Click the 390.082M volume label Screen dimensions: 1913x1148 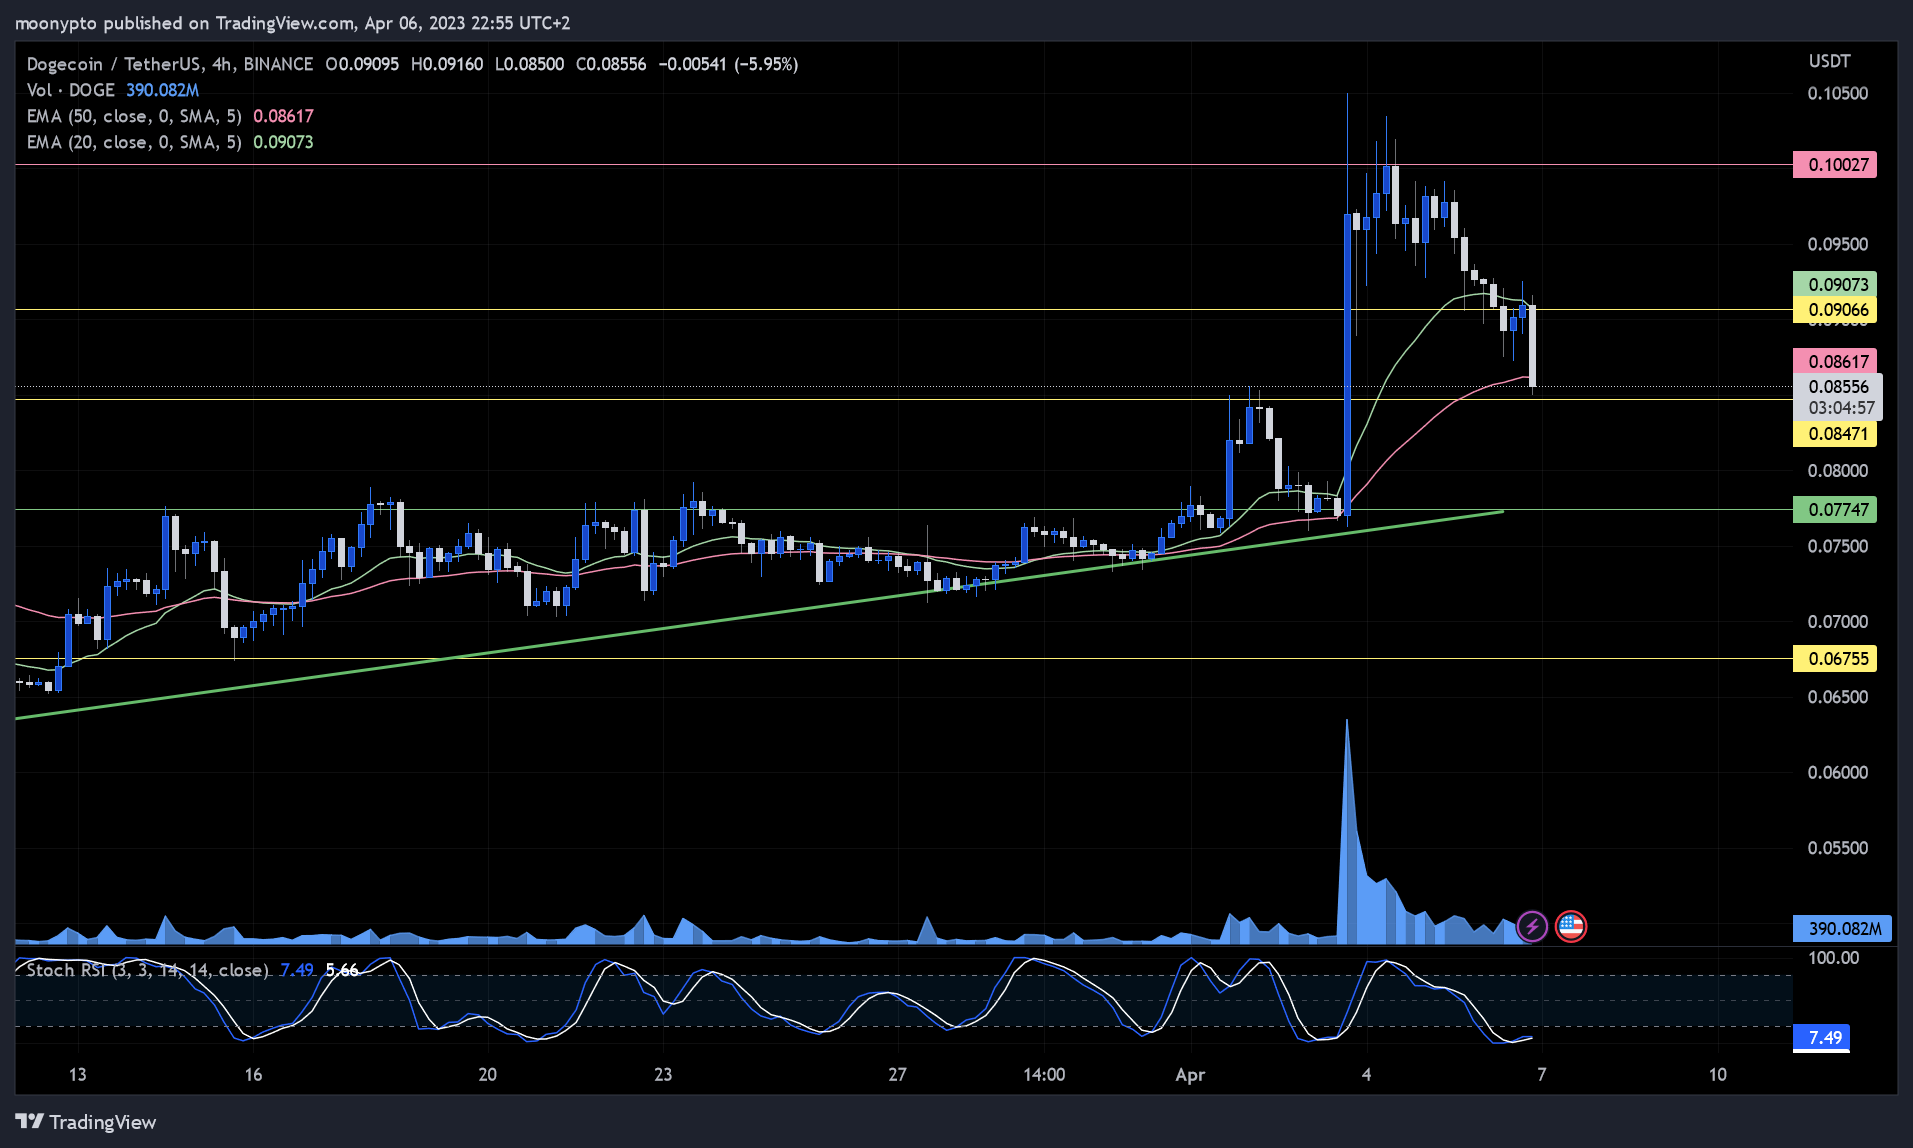tap(1842, 928)
